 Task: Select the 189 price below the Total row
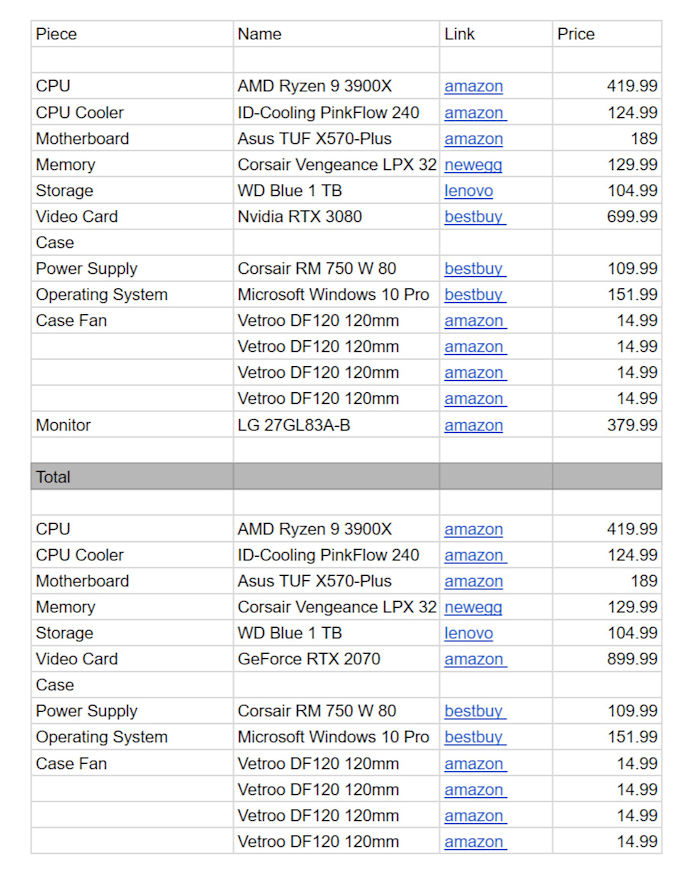click(607, 581)
